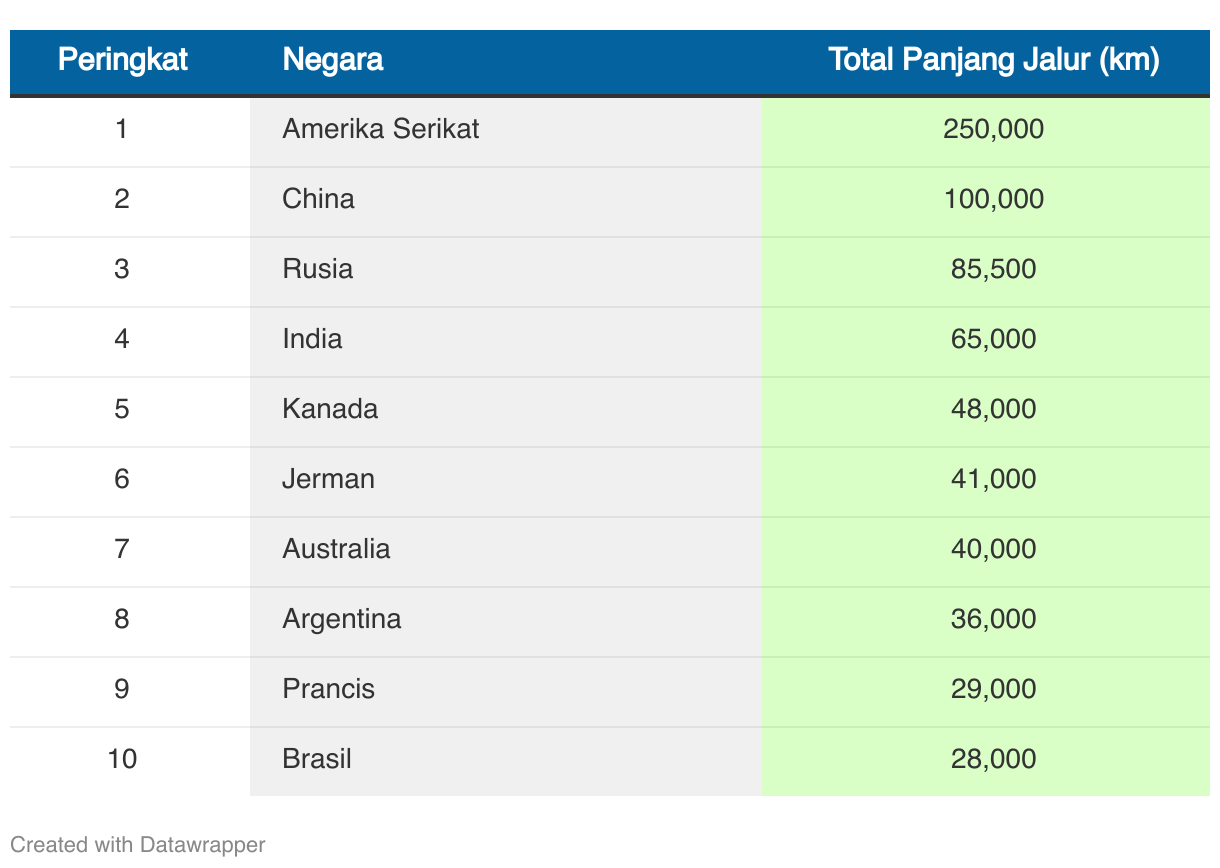Click the Peringkat column header
Image resolution: width=1220 pixels, height=868 pixels.
(x=122, y=60)
